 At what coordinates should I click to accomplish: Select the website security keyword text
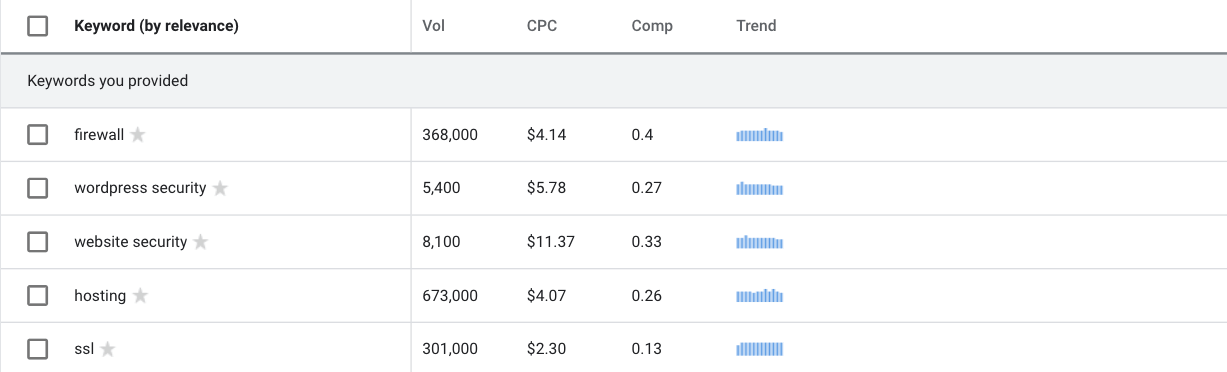tap(131, 242)
